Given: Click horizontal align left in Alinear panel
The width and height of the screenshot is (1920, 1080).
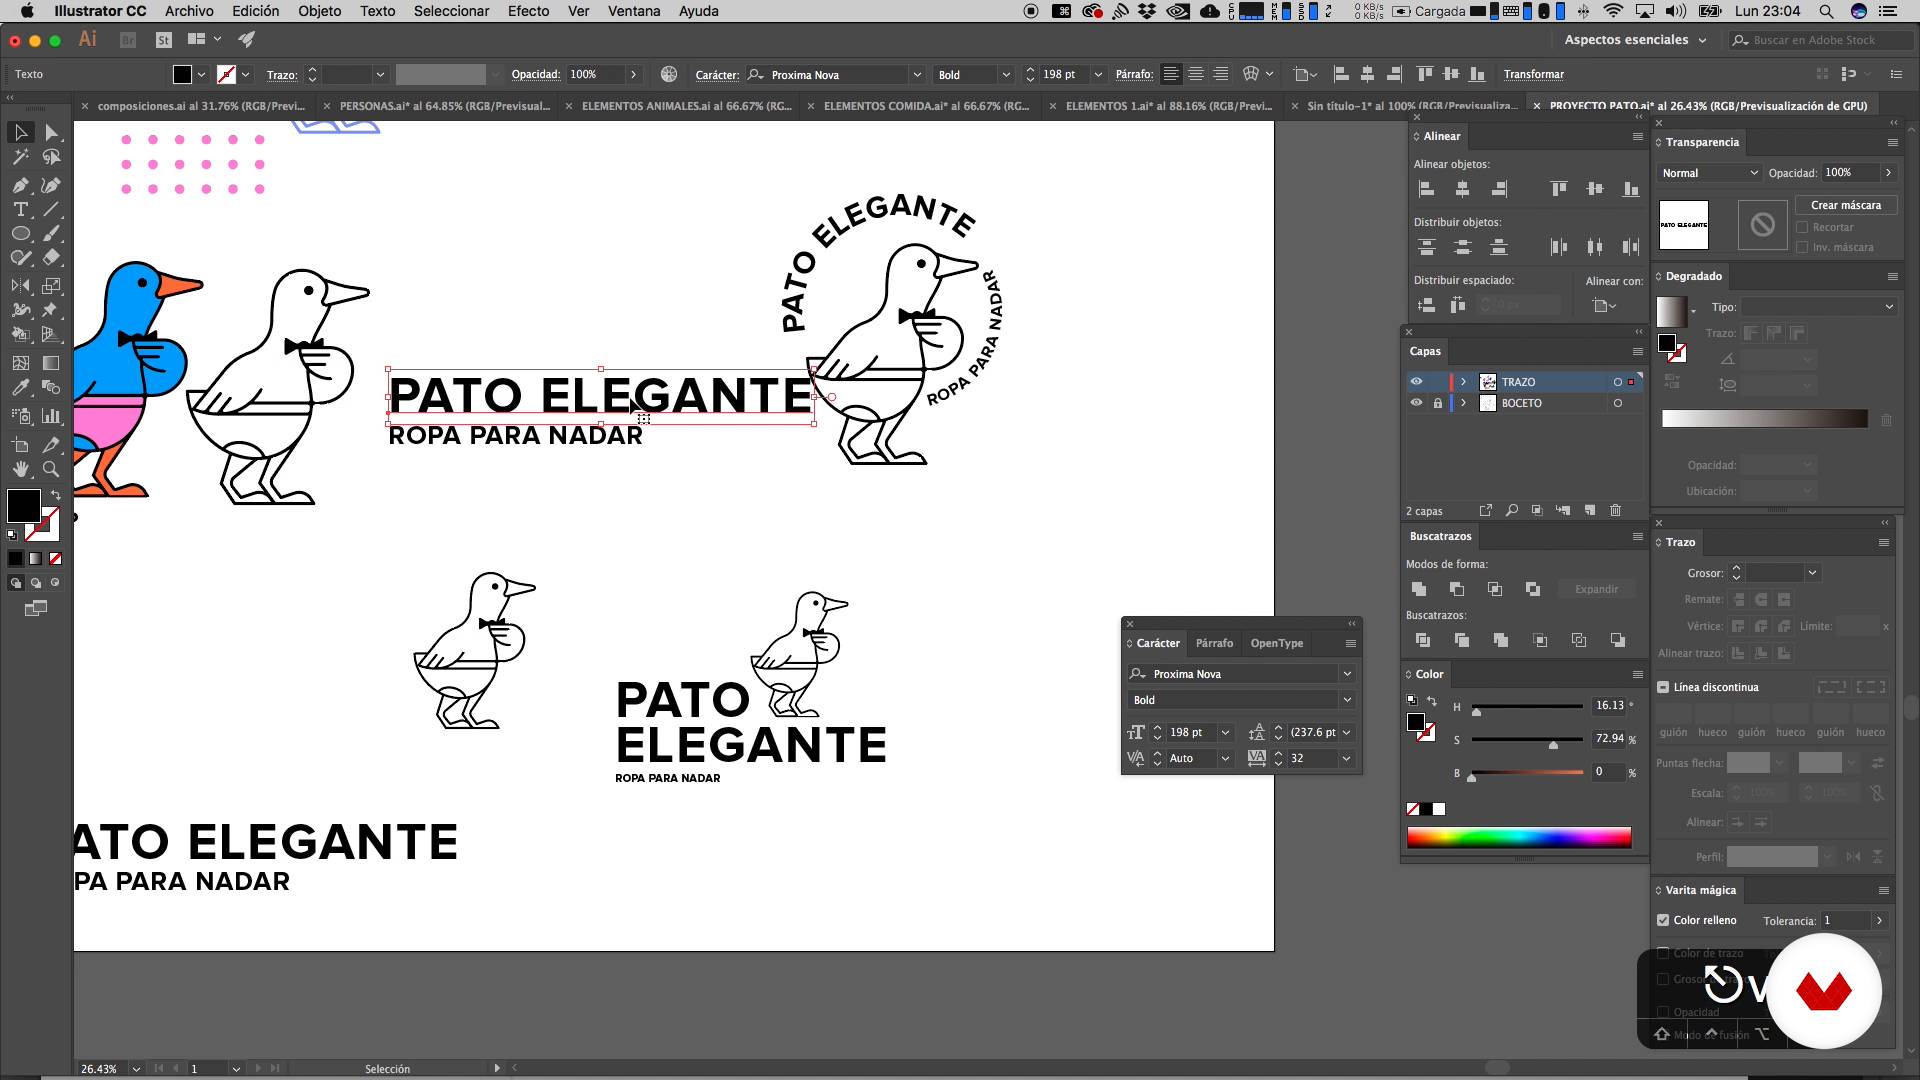Looking at the screenshot, I should 1427,189.
